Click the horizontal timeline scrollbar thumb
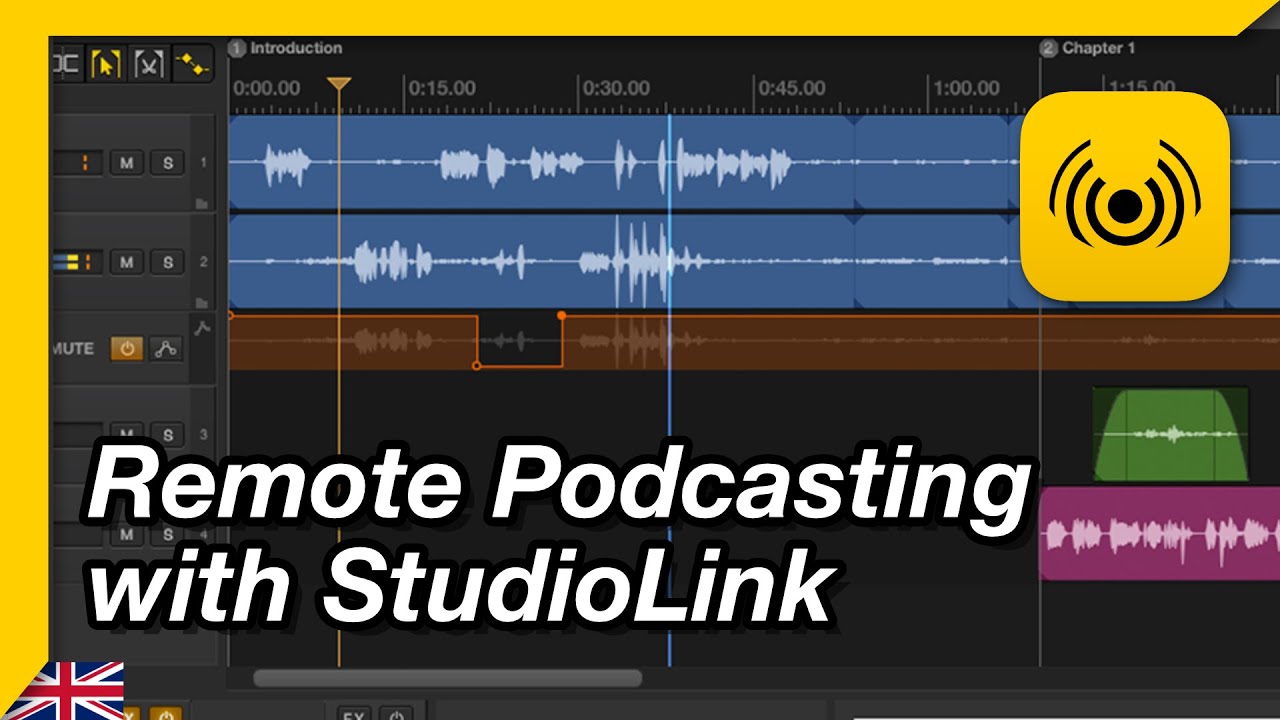The image size is (1280, 720). [x=447, y=678]
